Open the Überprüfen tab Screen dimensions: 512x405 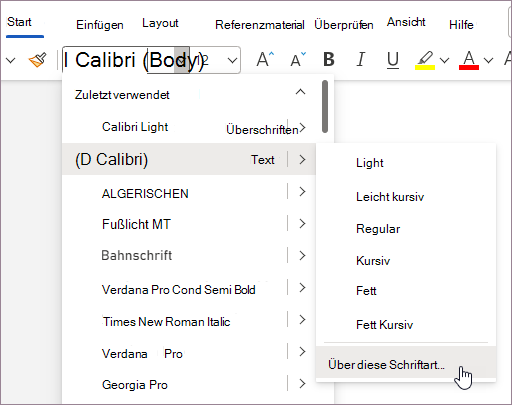344,25
